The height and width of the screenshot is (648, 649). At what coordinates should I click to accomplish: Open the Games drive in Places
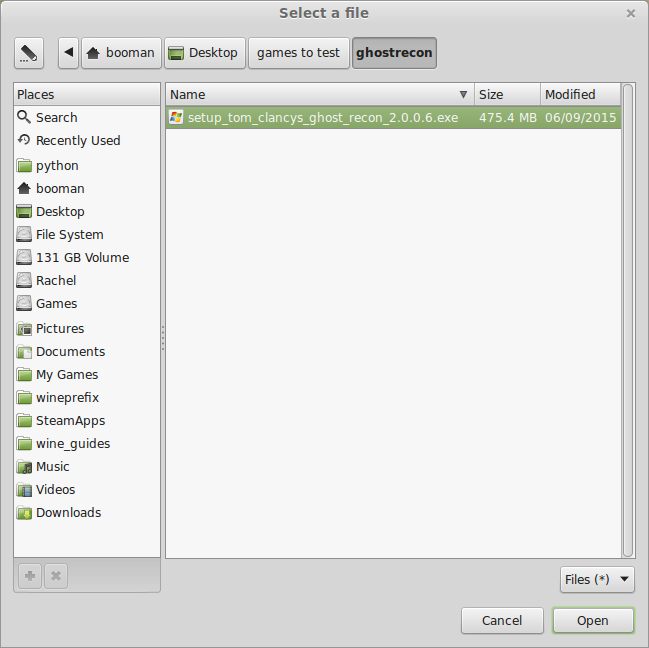click(87, 304)
